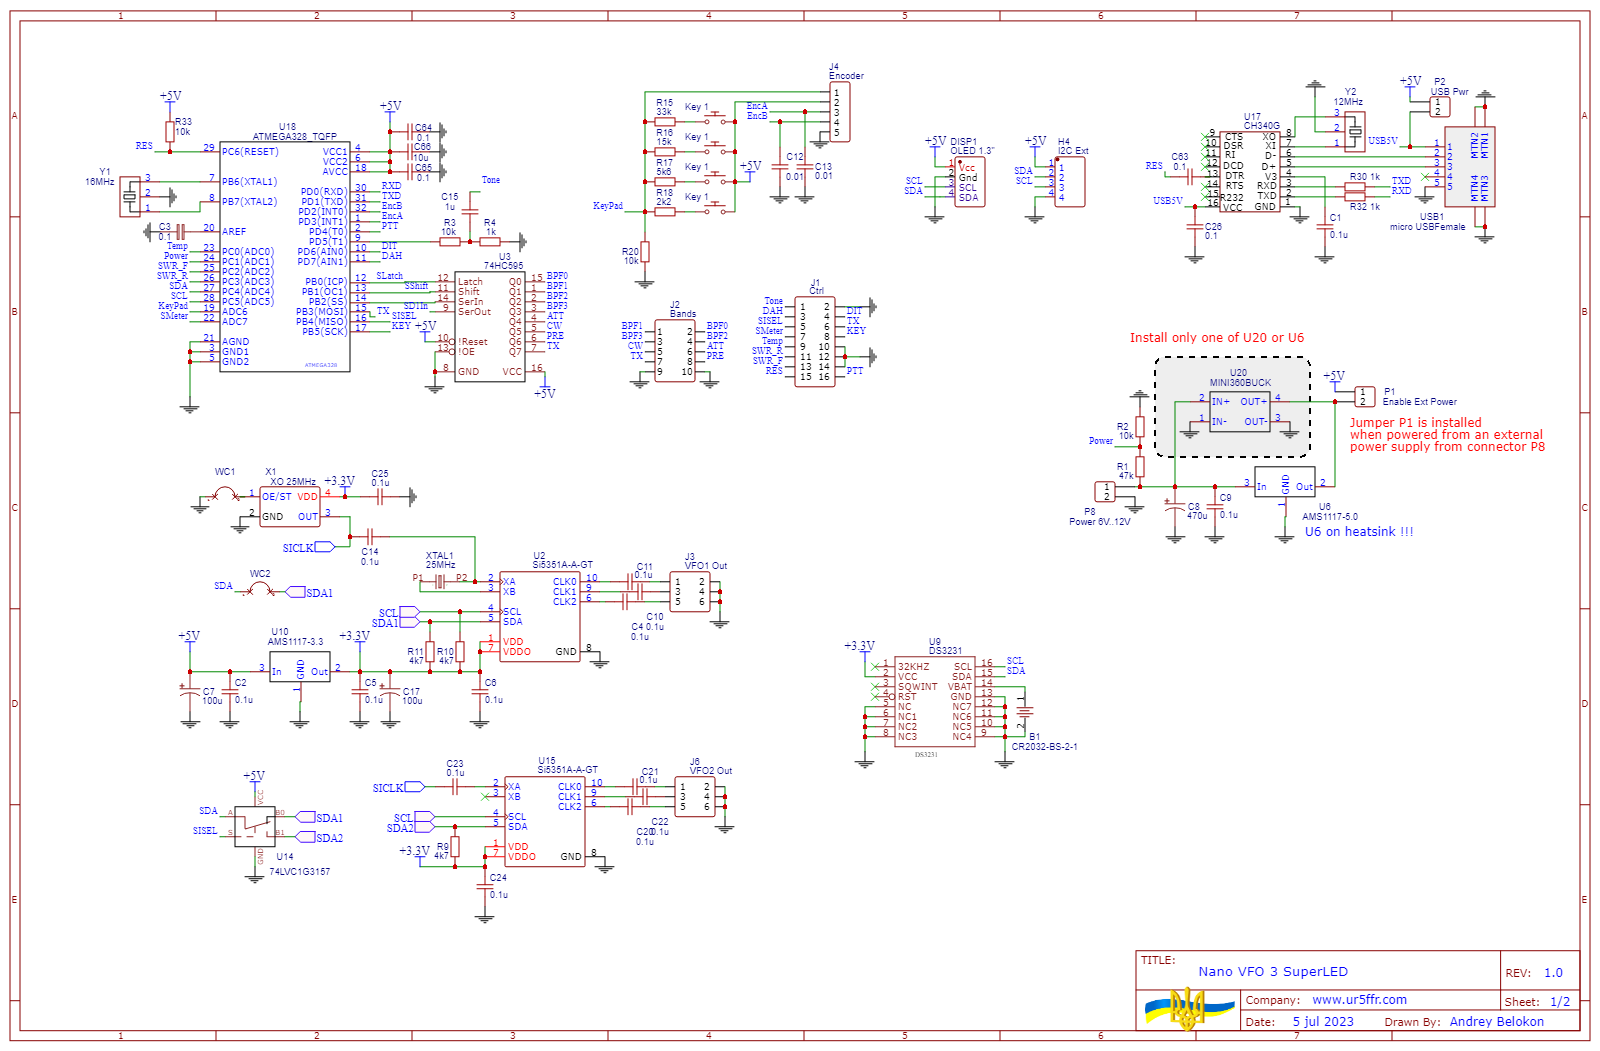Select the U18 ATMEGA328_TQFP chip symbol
Viewport: 1600px width, 1051px height.
tap(285, 256)
